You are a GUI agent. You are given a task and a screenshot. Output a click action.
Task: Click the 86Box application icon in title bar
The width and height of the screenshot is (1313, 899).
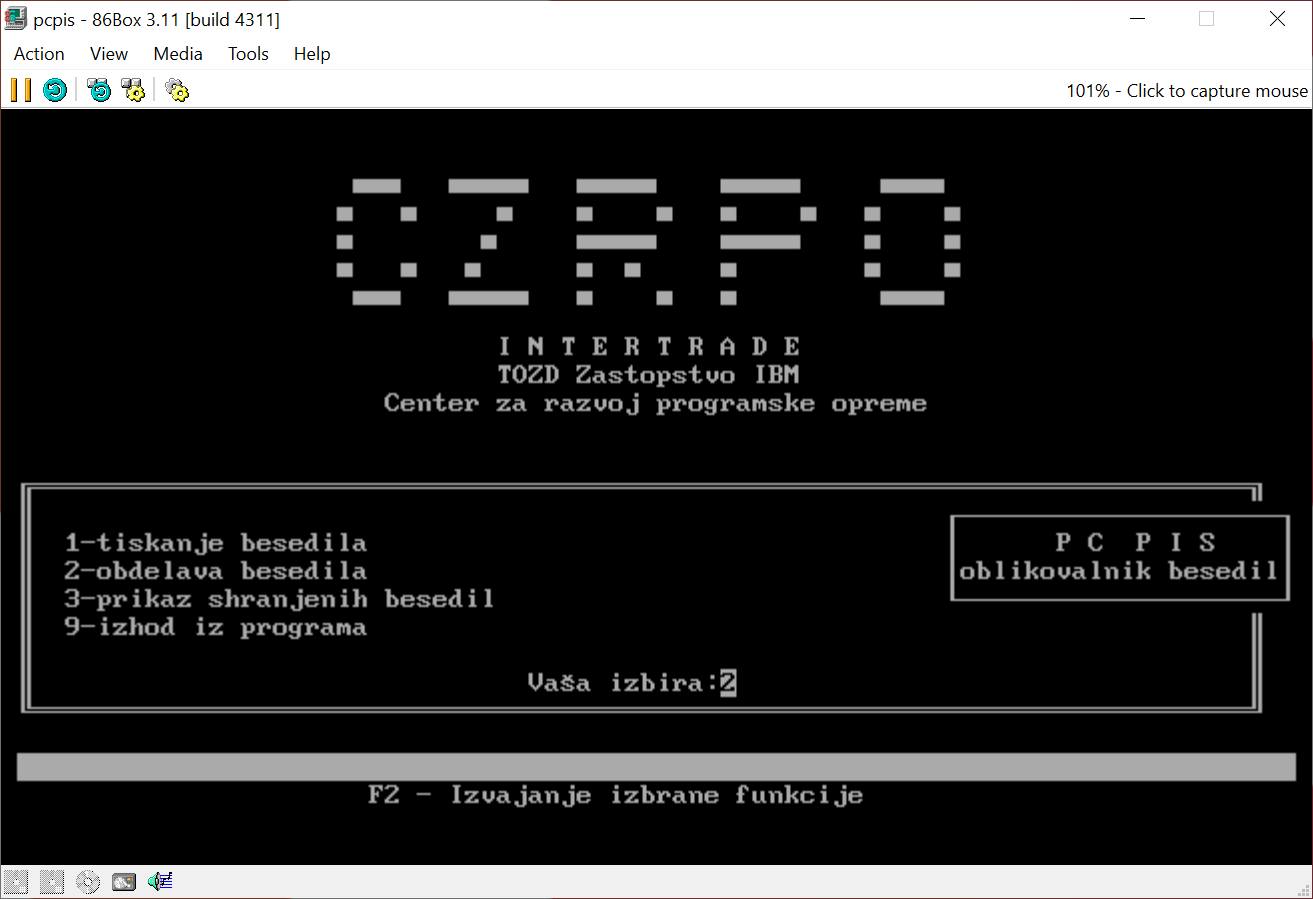click(15, 19)
